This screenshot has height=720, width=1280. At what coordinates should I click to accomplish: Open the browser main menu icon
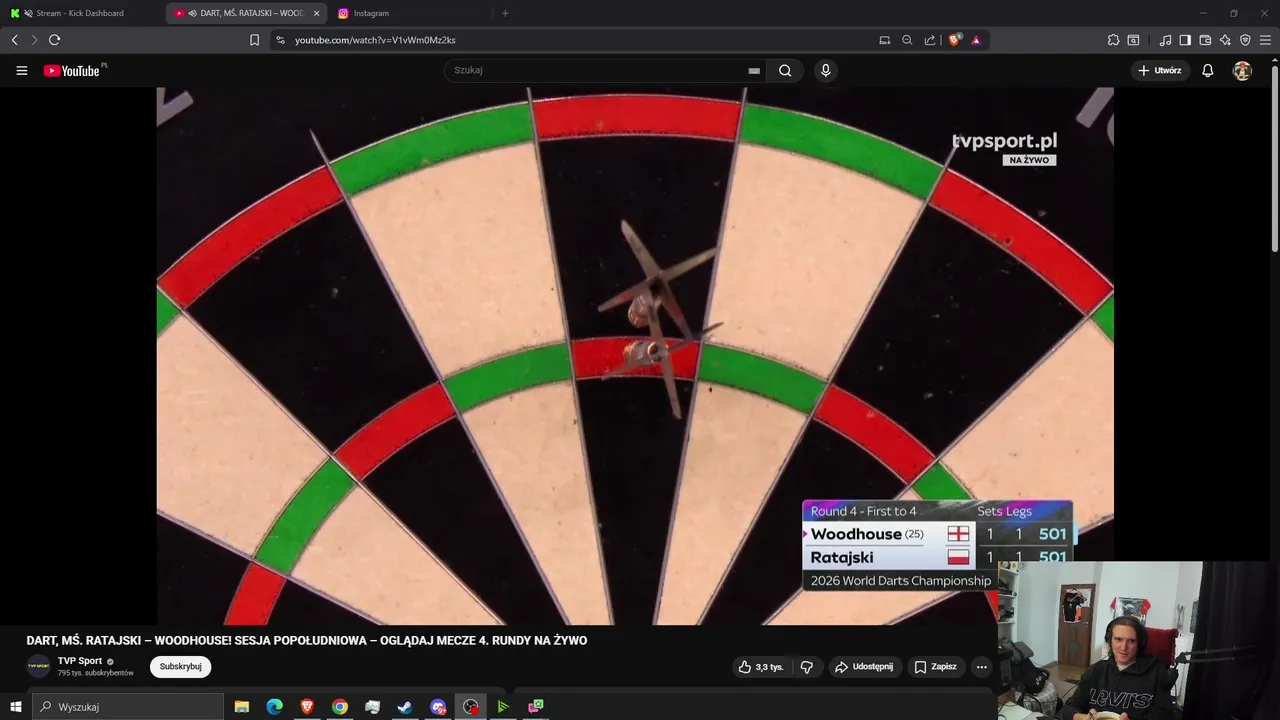pos(1265,40)
